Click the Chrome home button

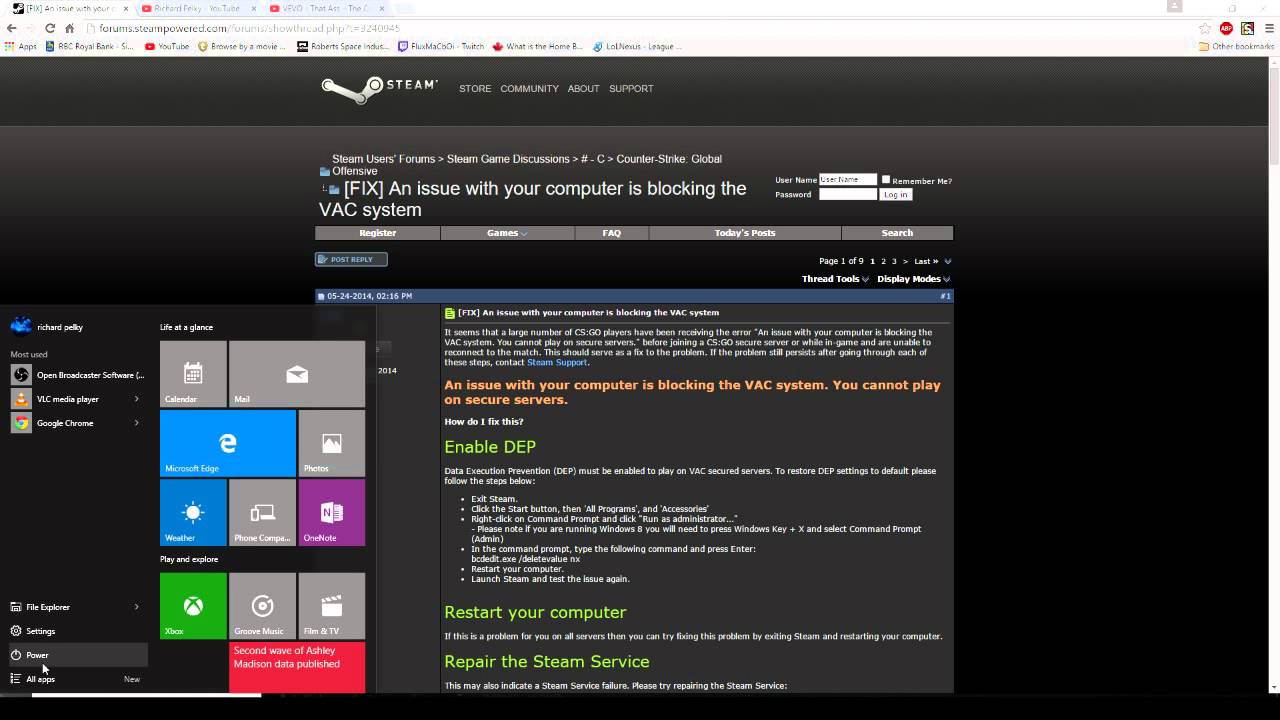coord(70,28)
